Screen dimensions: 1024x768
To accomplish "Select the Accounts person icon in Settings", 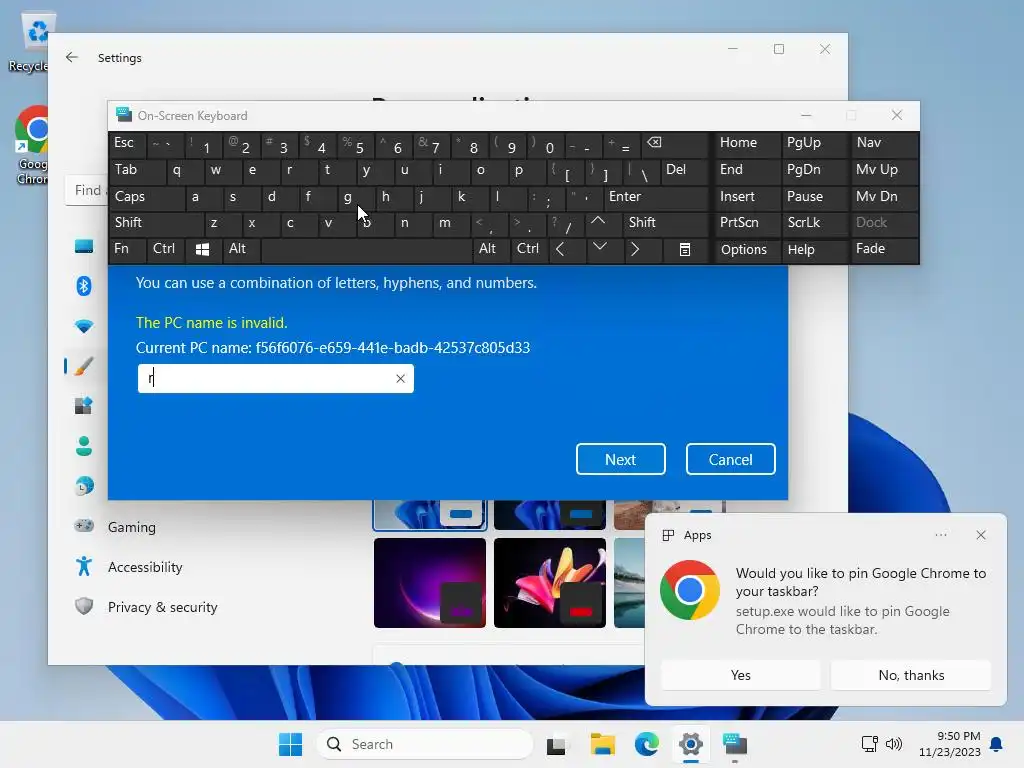I will click(84, 446).
